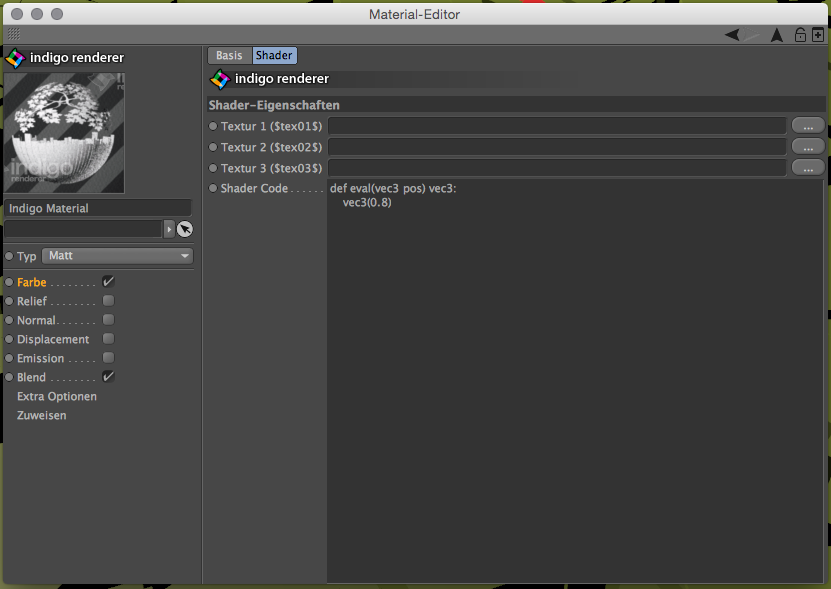This screenshot has height=589, width=831.
Task: Click the Zuweisen entry
Action: pos(42,415)
